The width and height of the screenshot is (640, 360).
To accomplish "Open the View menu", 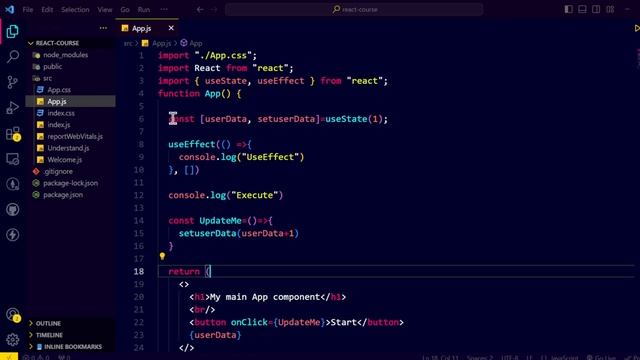I will coord(104,9).
